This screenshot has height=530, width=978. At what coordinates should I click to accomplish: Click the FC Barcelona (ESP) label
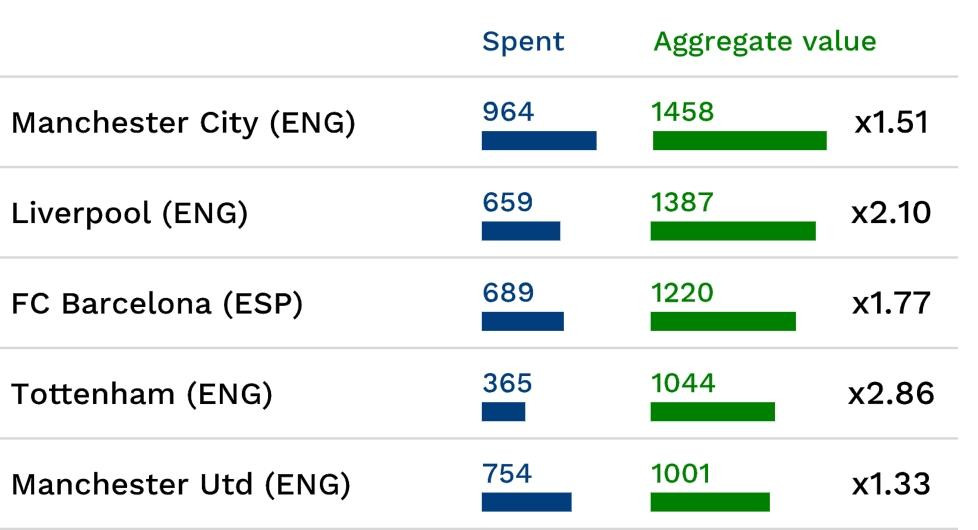point(156,304)
